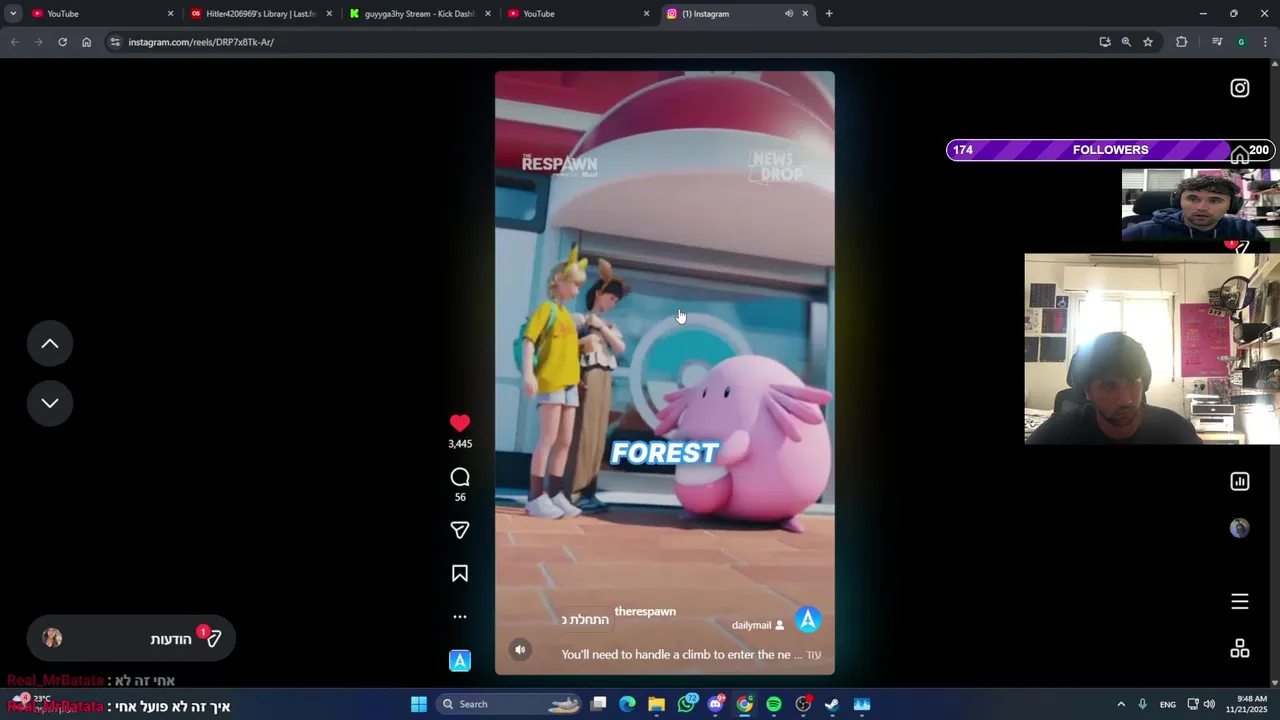The width and height of the screenshot is (1280, 720).
Task: Open the tab search dropdown arrow
Action: (13, 14)
